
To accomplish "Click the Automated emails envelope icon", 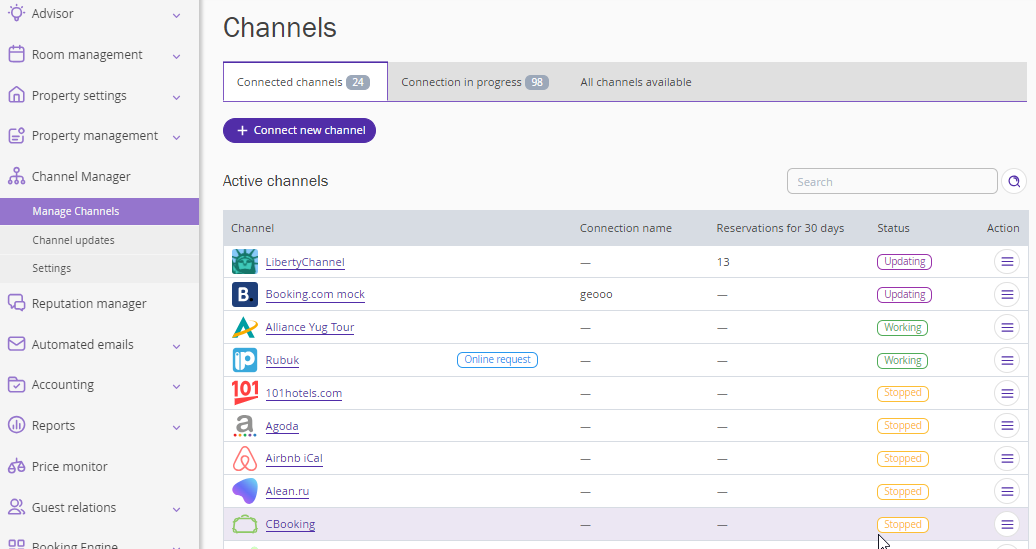I will pyautogui.click(x=17, y=344).
